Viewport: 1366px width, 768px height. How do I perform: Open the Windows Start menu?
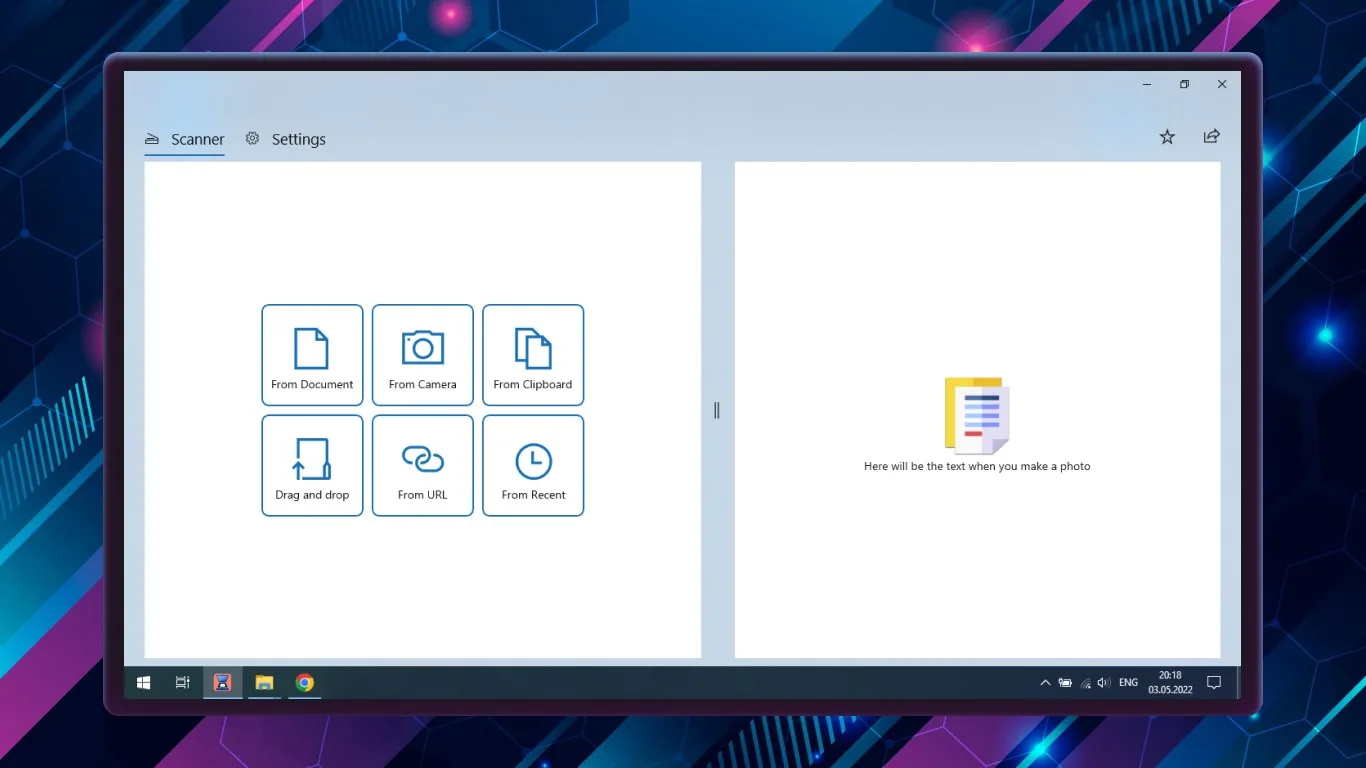(x=143, y=683)
